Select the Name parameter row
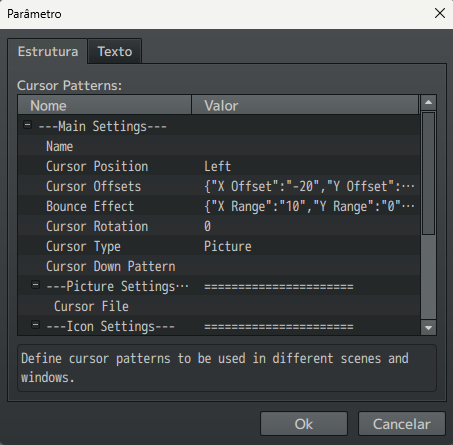453x445 pixels. pyautogui.click(x=219, y=146)
